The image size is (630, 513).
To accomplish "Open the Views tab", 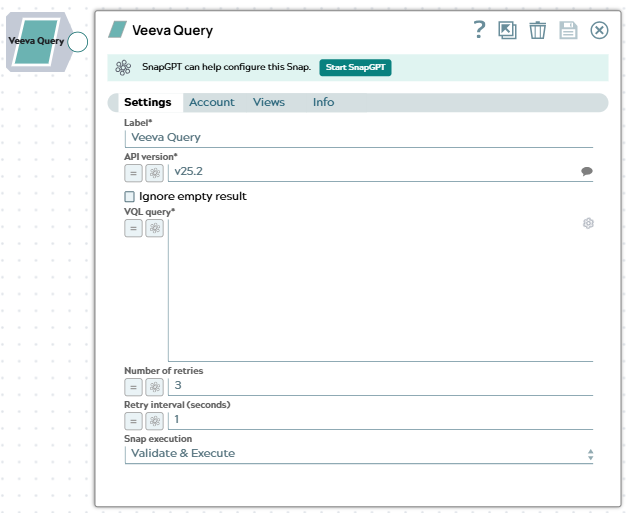I will point(268,102).
